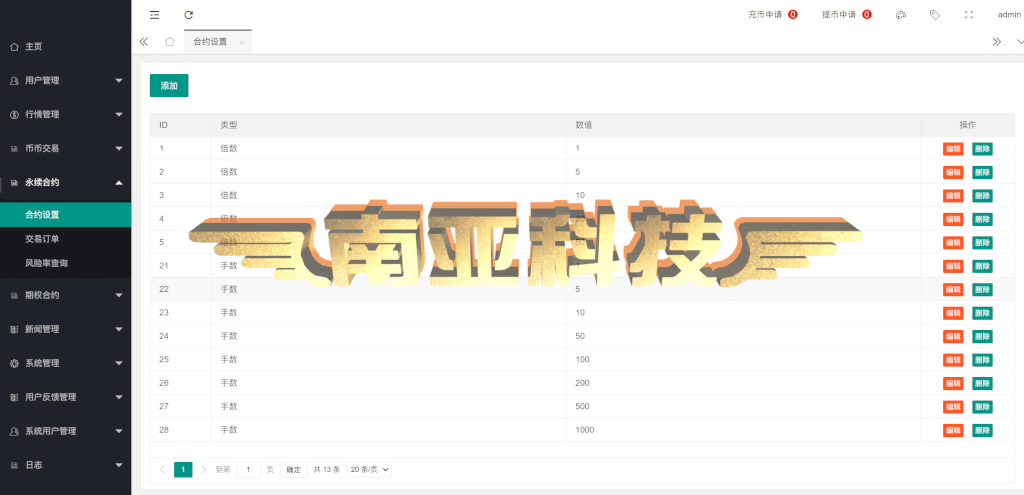Click 删除 for row ID 5
Viewport: 1024px width, 495px height.
click(x=982, y=242)
